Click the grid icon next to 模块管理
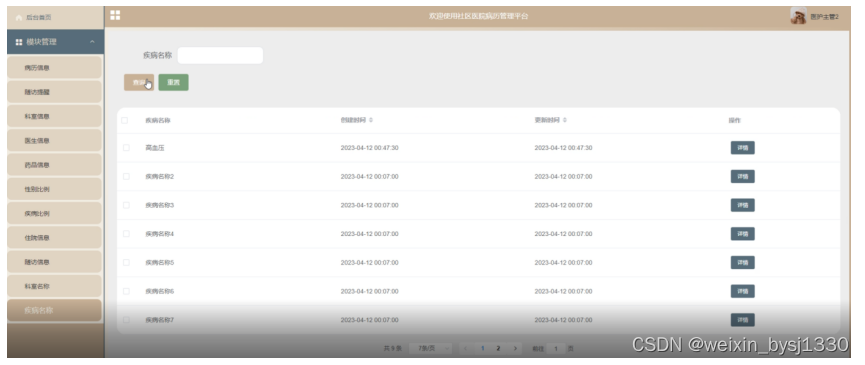This screenshot has height=365, width=865. point(19,42)
